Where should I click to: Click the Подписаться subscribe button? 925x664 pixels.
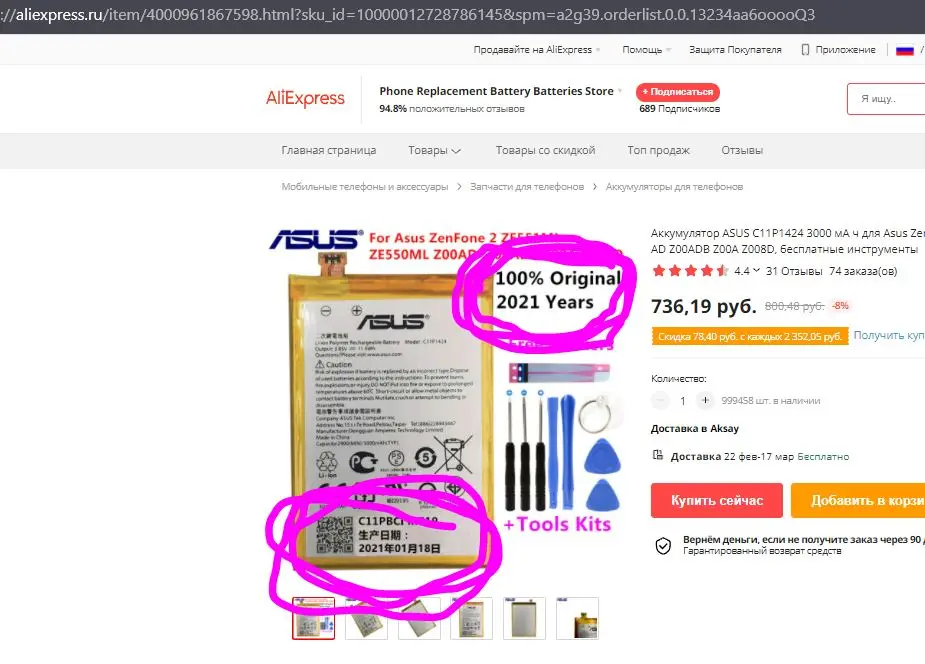pyautogui.click(x=678, y=92)
